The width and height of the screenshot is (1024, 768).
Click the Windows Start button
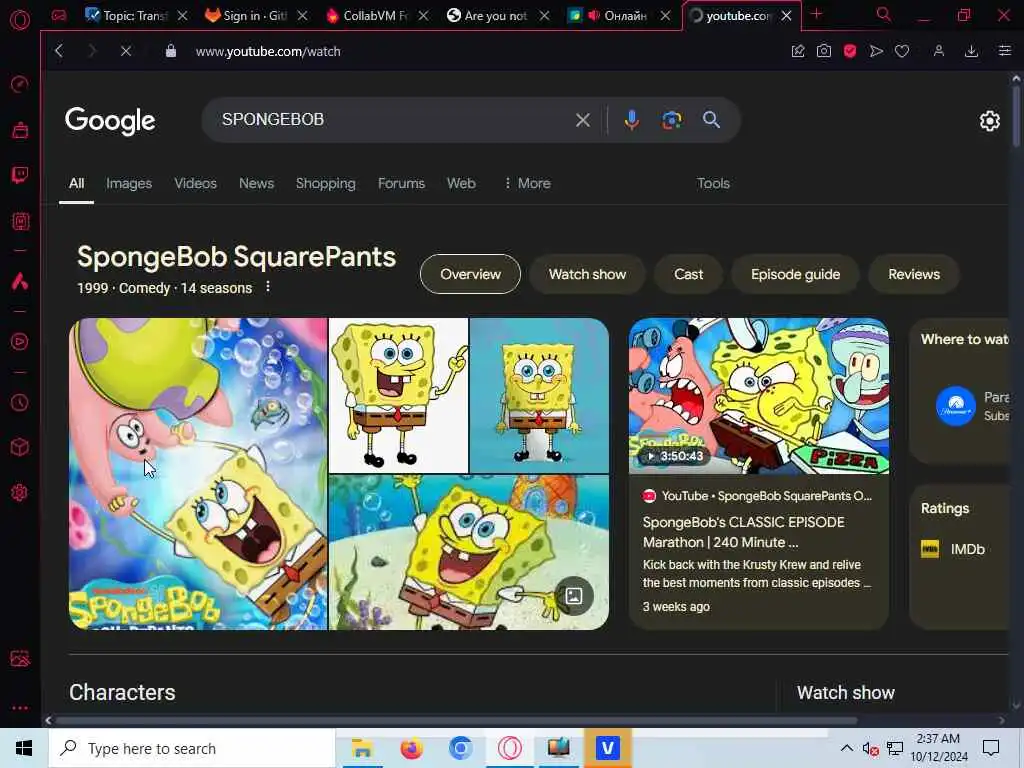[x=24, y=748]
